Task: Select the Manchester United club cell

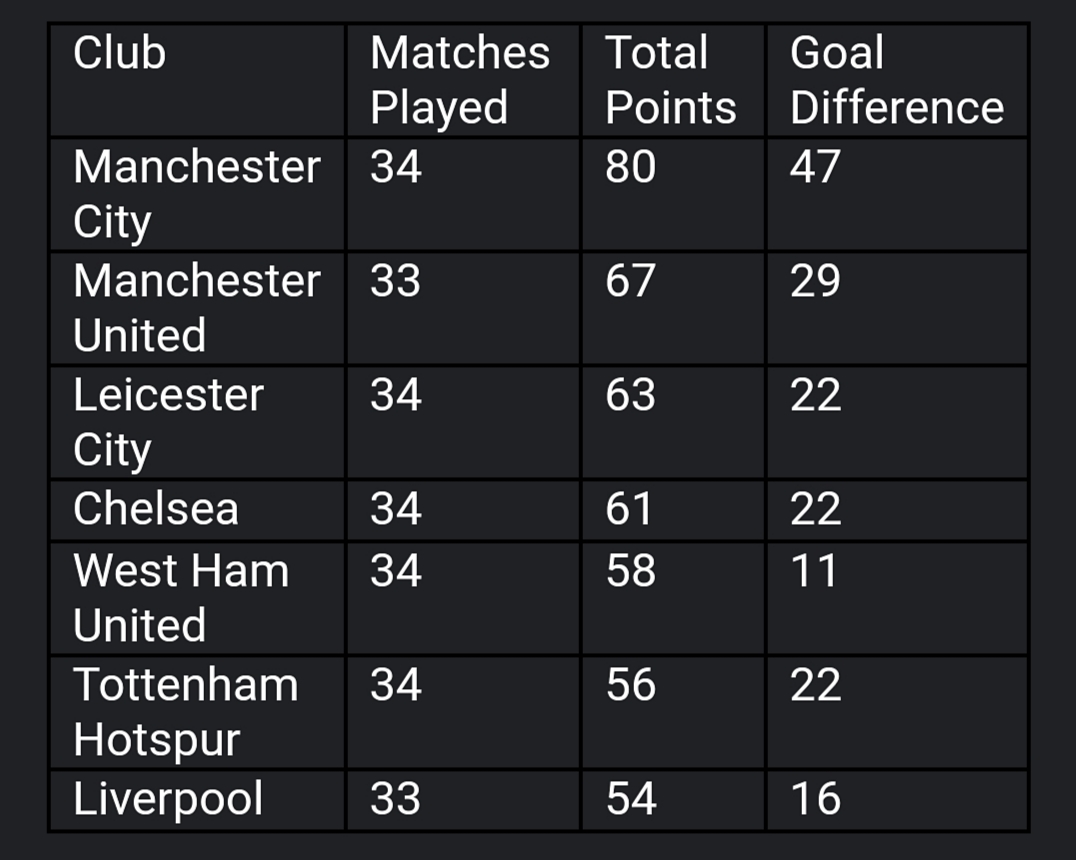Action: (198, 309)
